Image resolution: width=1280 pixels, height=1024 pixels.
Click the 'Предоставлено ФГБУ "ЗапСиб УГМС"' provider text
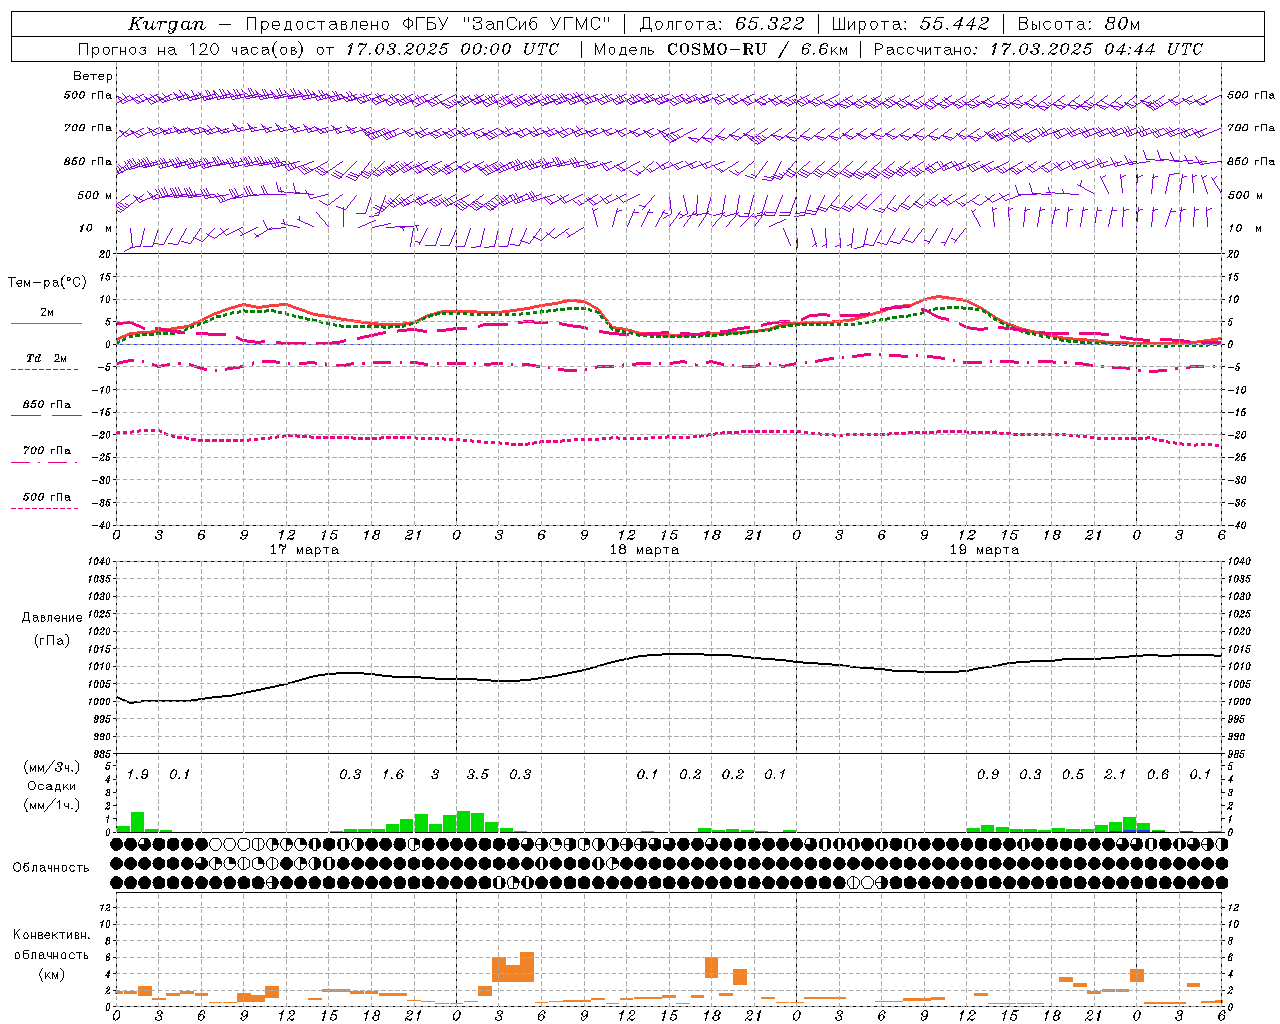[x=428, y=24]
